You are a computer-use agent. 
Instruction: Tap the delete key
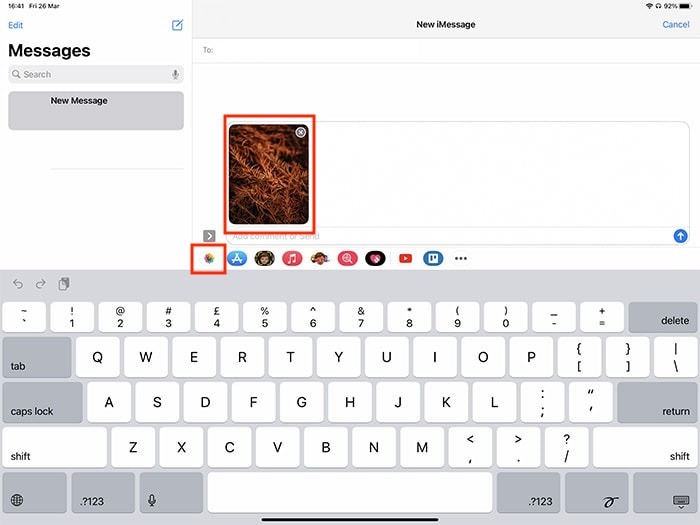663,317
